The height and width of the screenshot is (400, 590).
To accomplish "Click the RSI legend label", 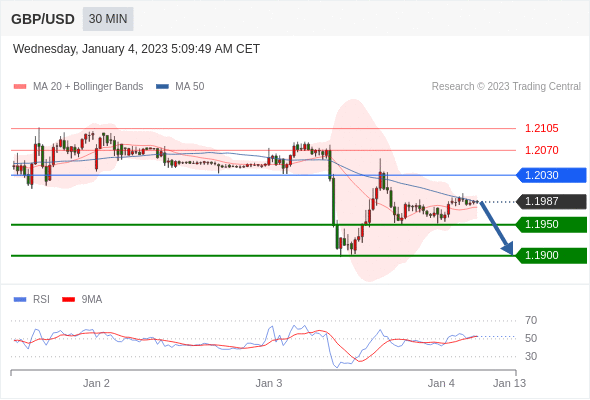I will click(x=41, y=300).
